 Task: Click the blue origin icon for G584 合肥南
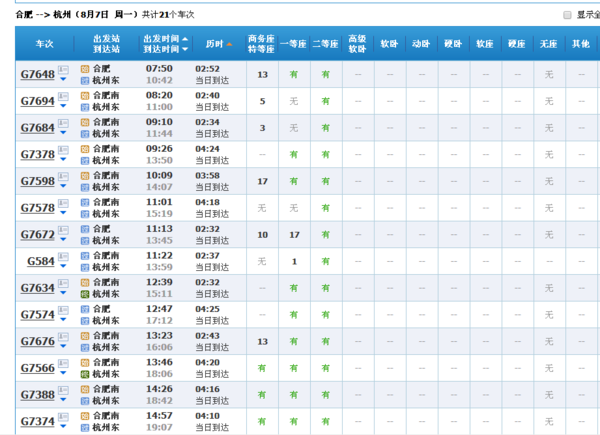coord(85,256)
